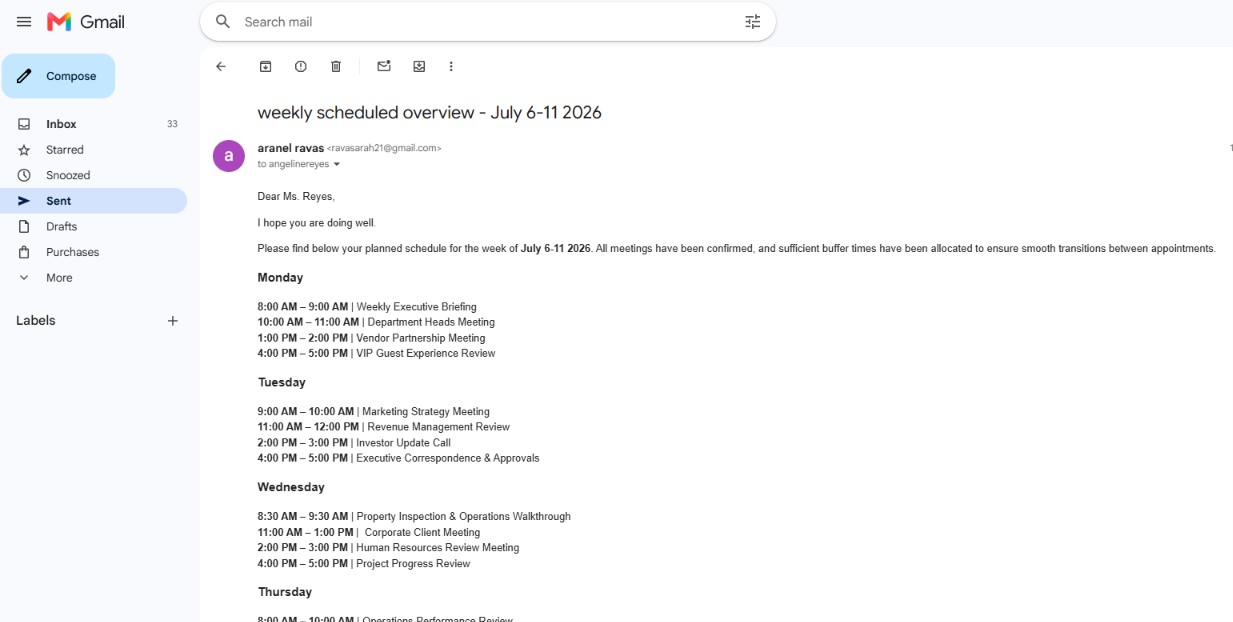Viewport: 1233px width, 622px height.
Task: Open the Starred folder
Action: coord(93,150)
